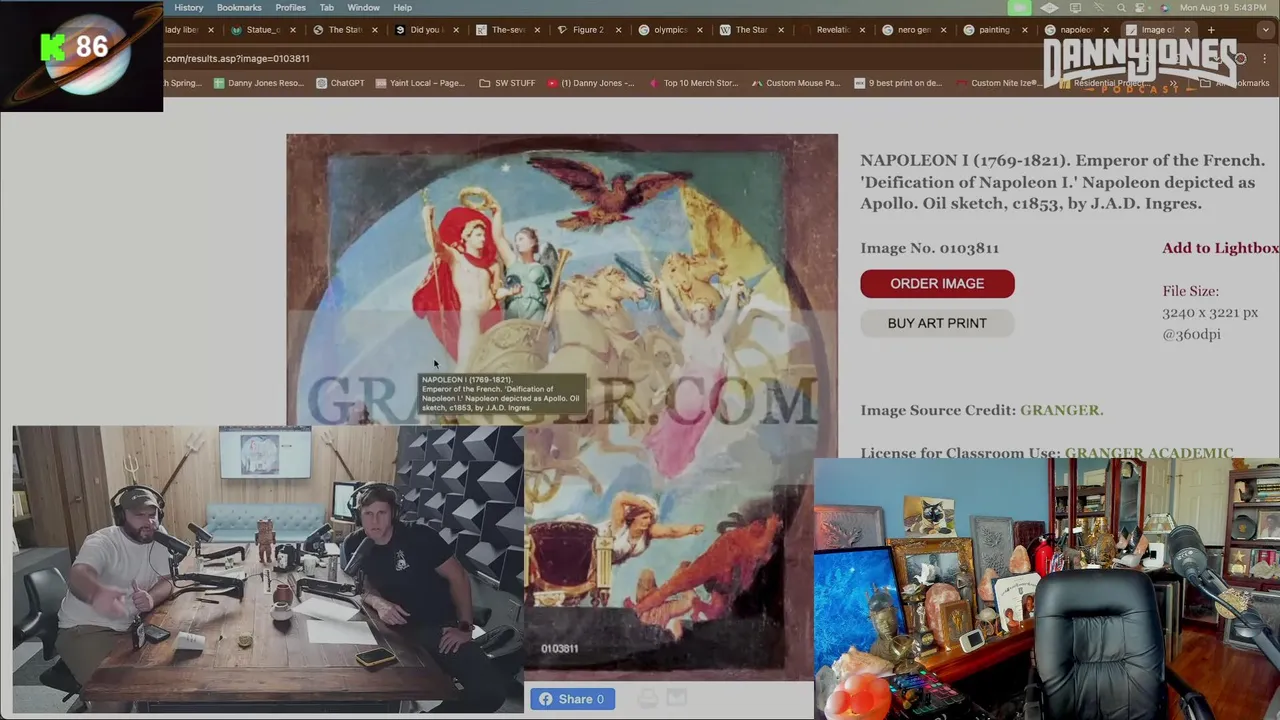Open the 'Custom Nite Ize®...' bookmark
This screenshot has height=720, width=1280.
(x=1001, y=83)
